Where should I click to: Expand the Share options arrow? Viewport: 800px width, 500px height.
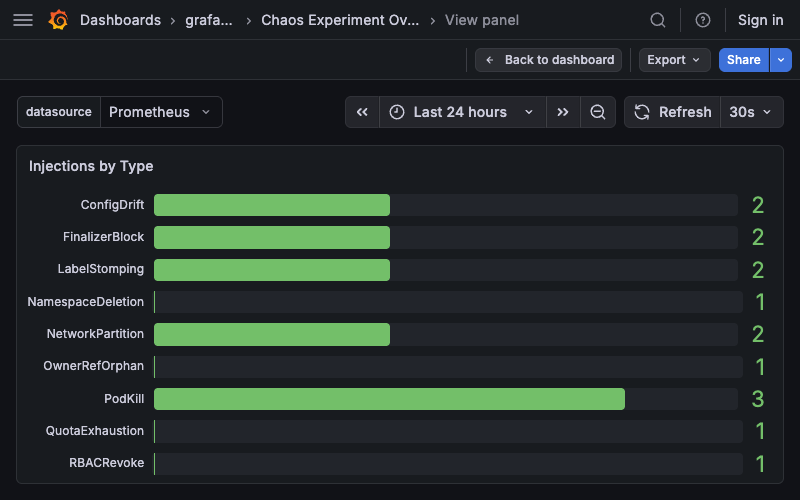tap(780, 60)
